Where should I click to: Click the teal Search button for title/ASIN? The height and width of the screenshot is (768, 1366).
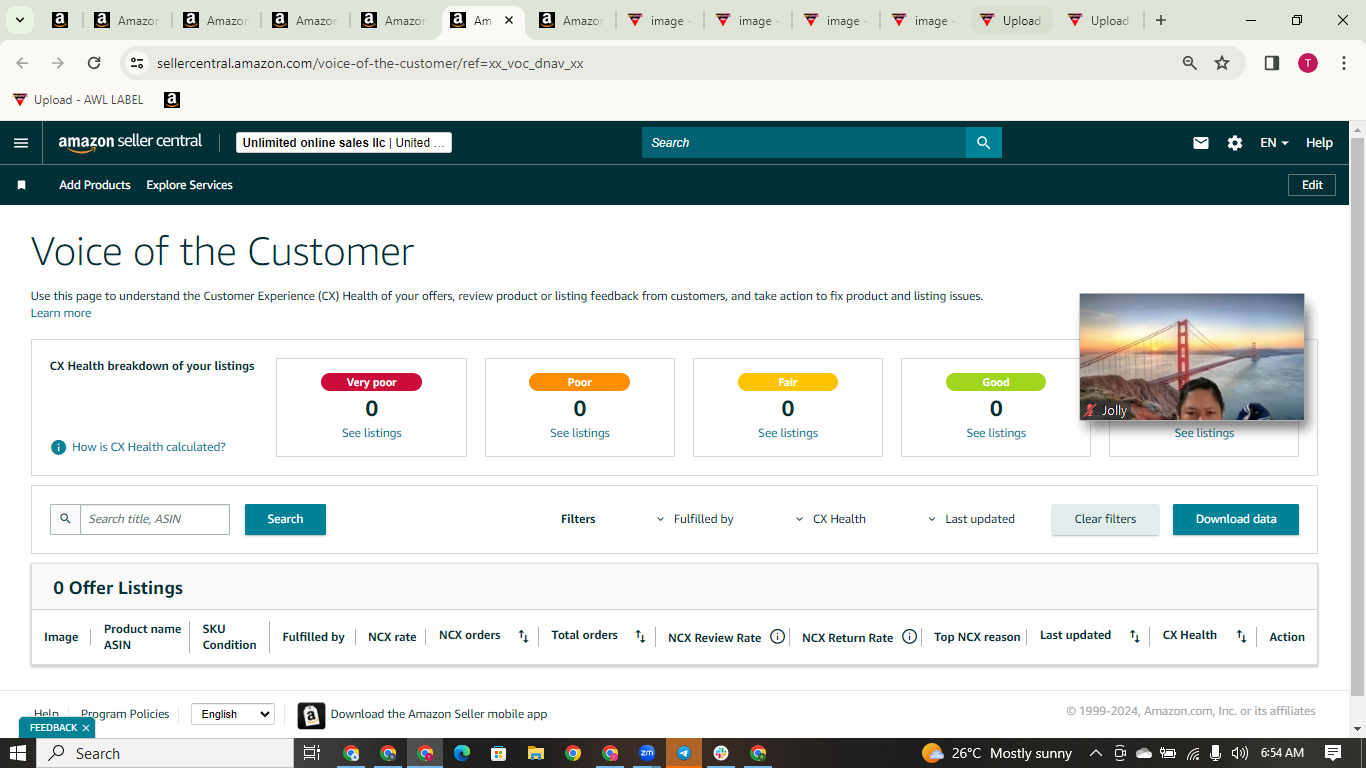coord(285,519)
